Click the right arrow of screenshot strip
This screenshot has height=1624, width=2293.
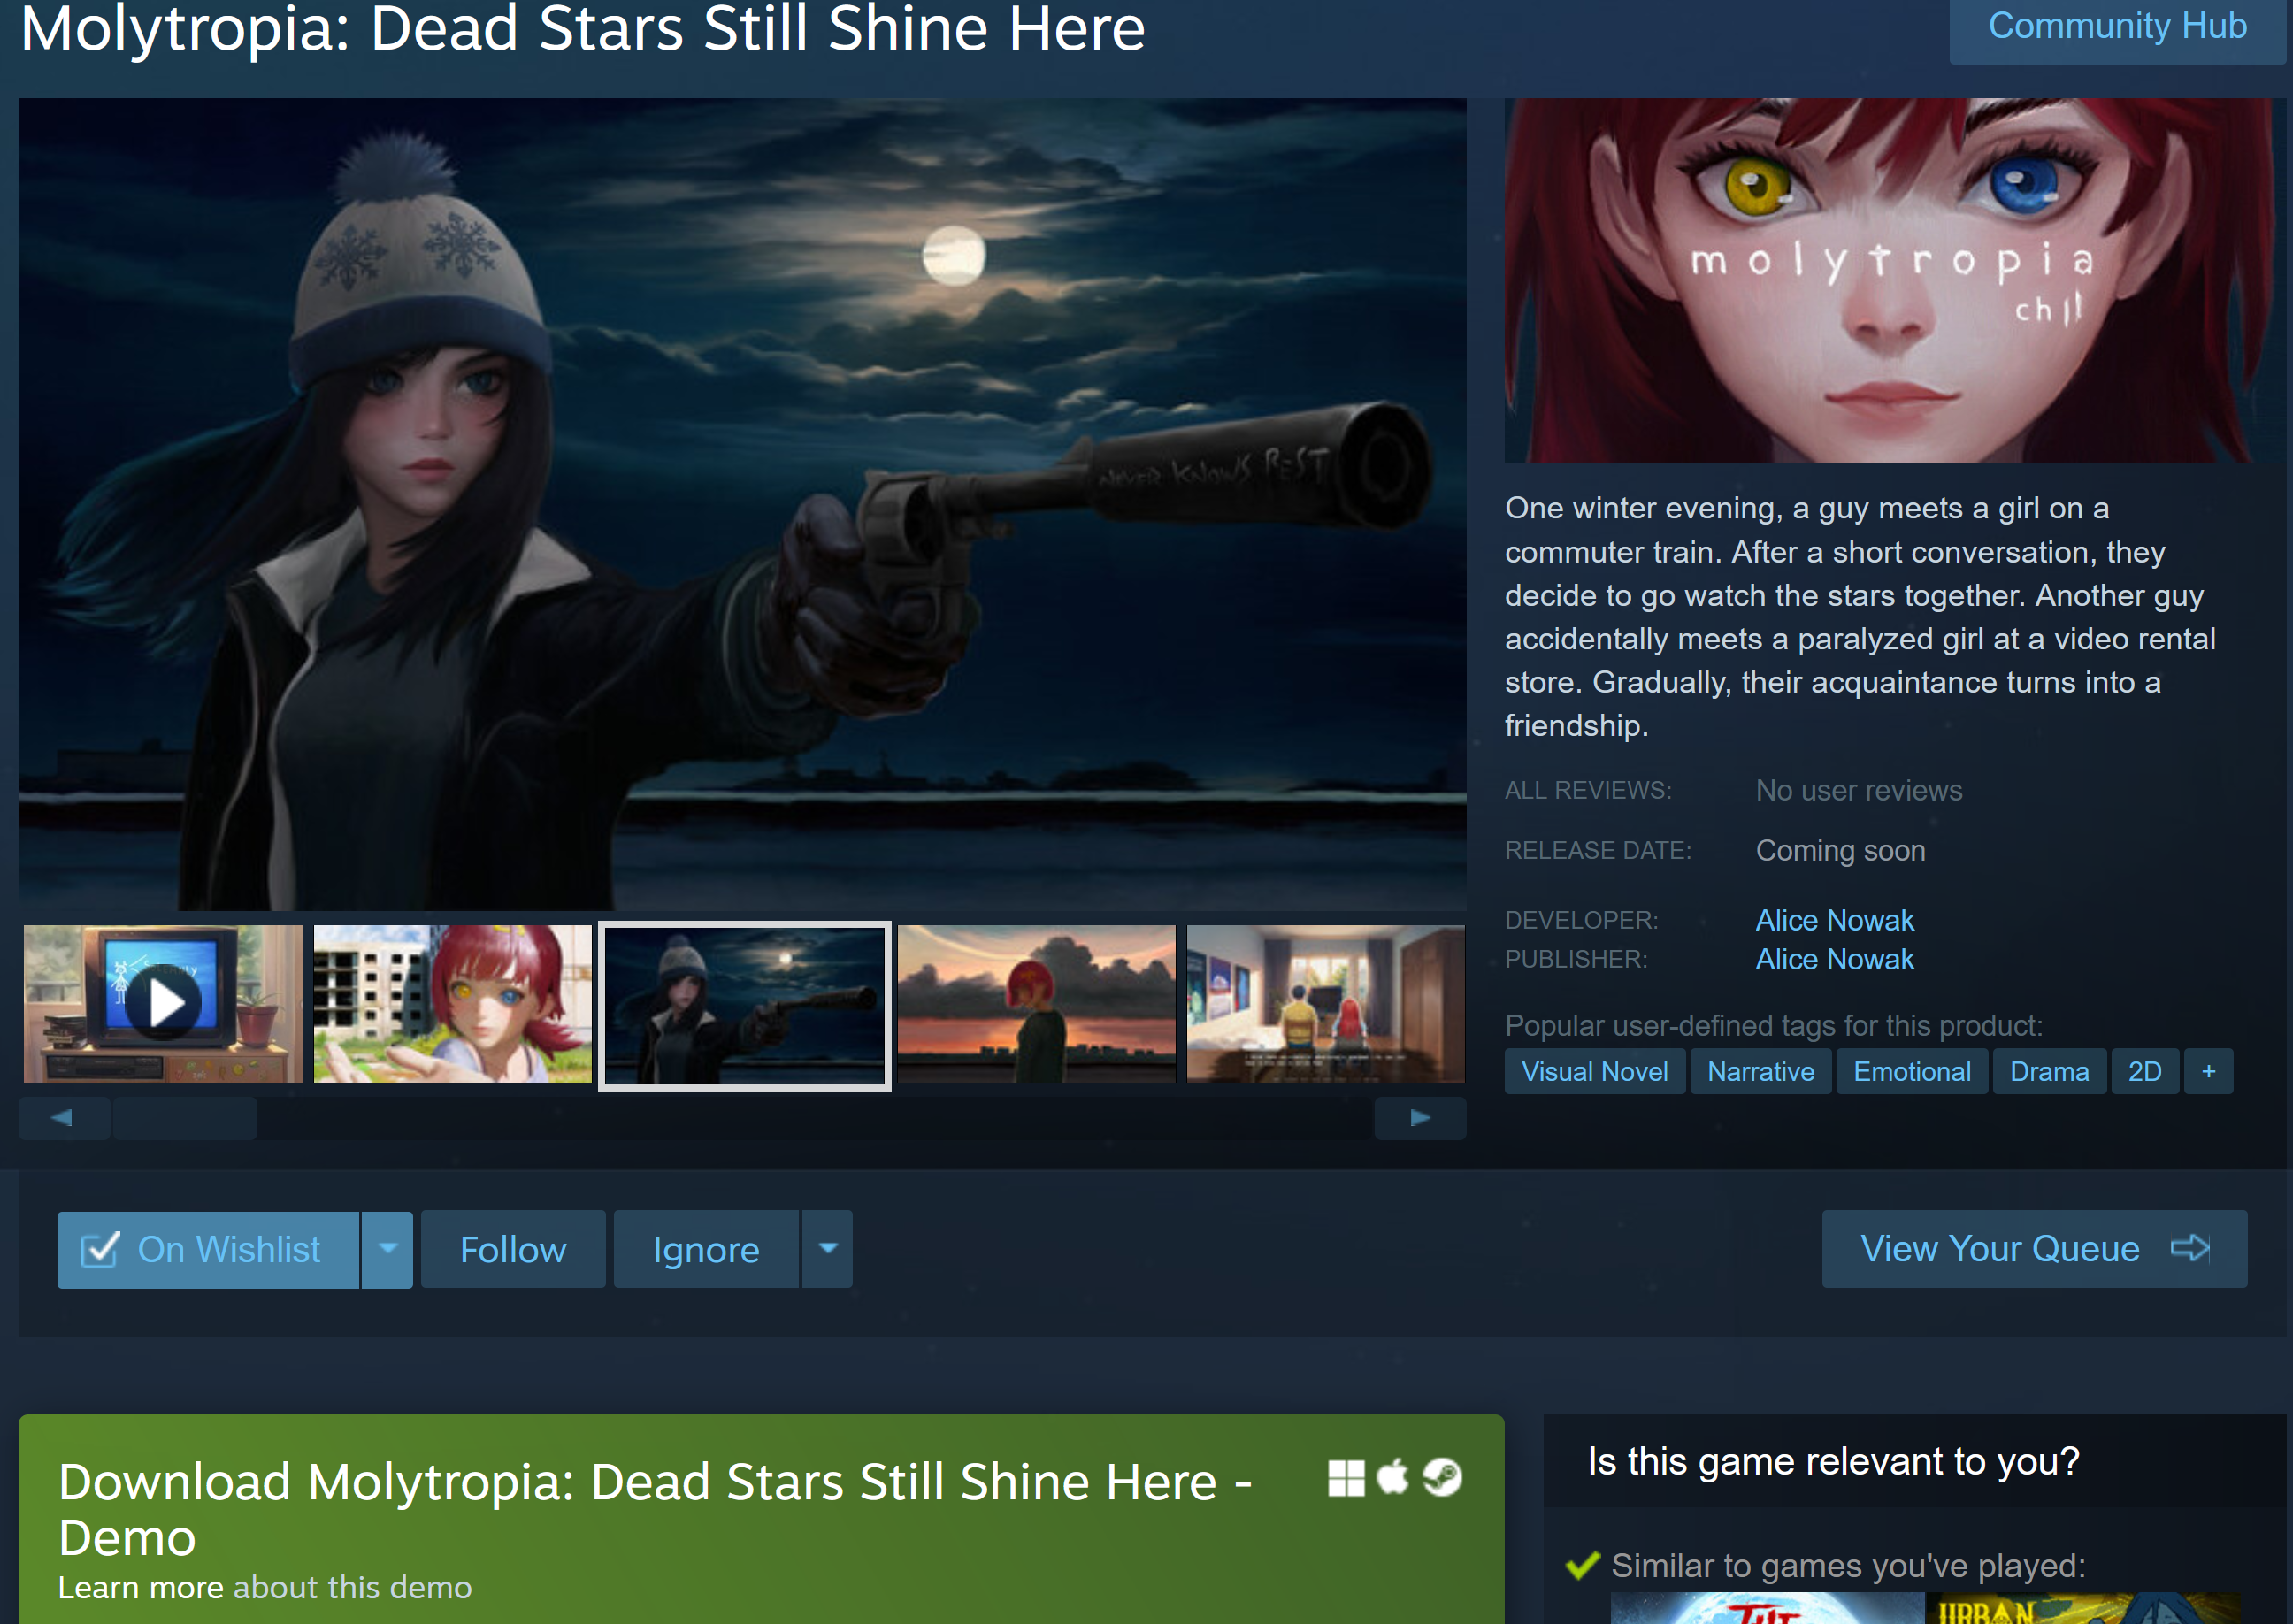pos(1420,1118)
